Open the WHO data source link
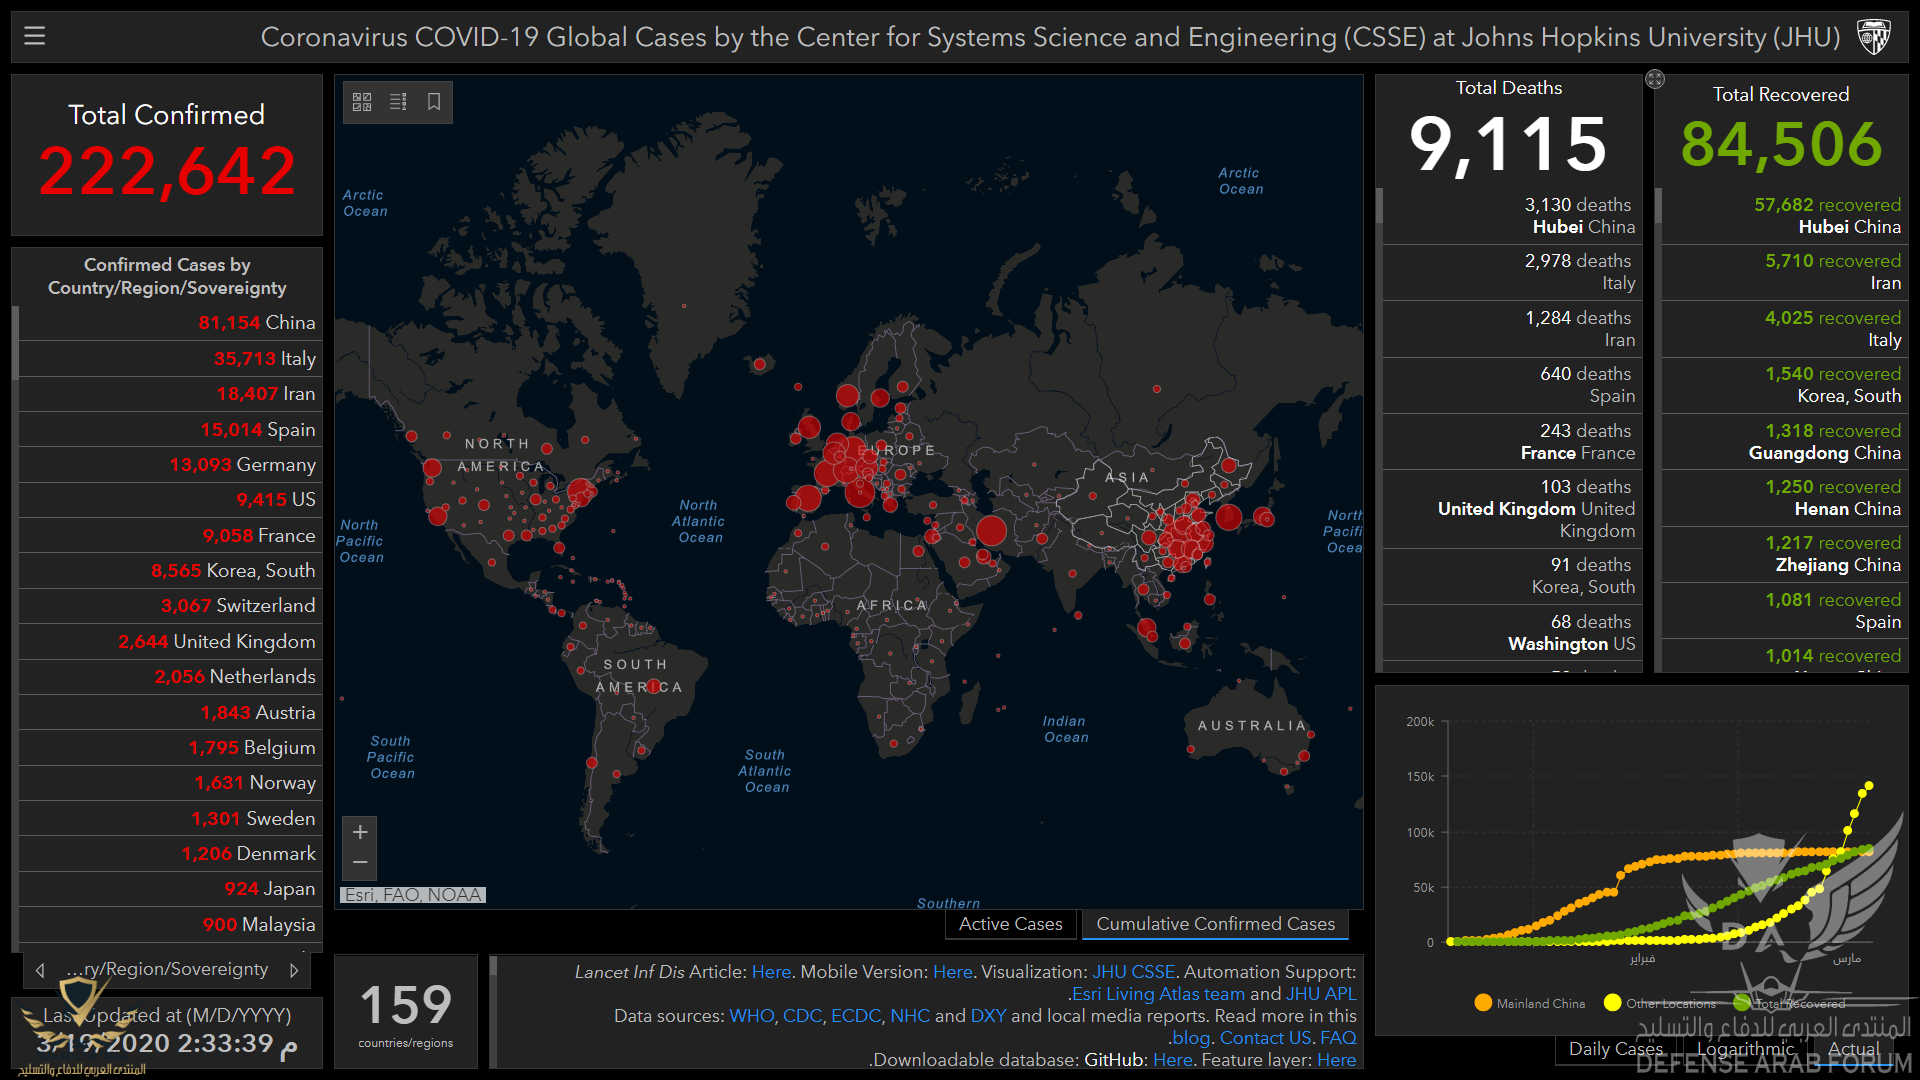The image size is (1920, 1080). (x=751, y=1016)
